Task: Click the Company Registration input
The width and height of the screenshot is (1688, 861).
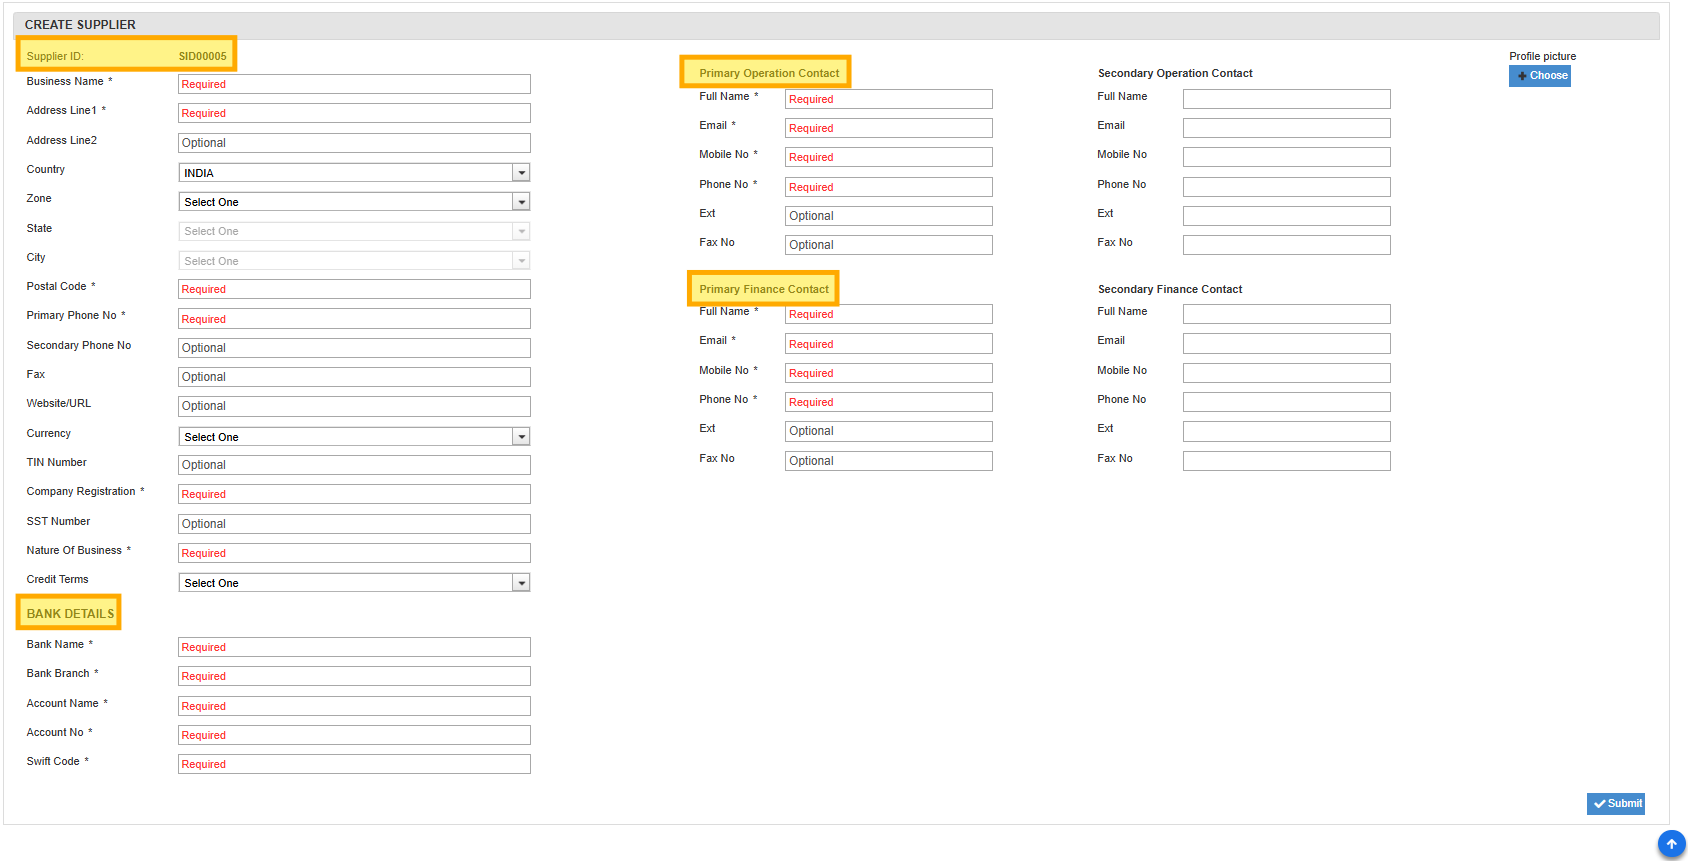Action: point(354,494)
